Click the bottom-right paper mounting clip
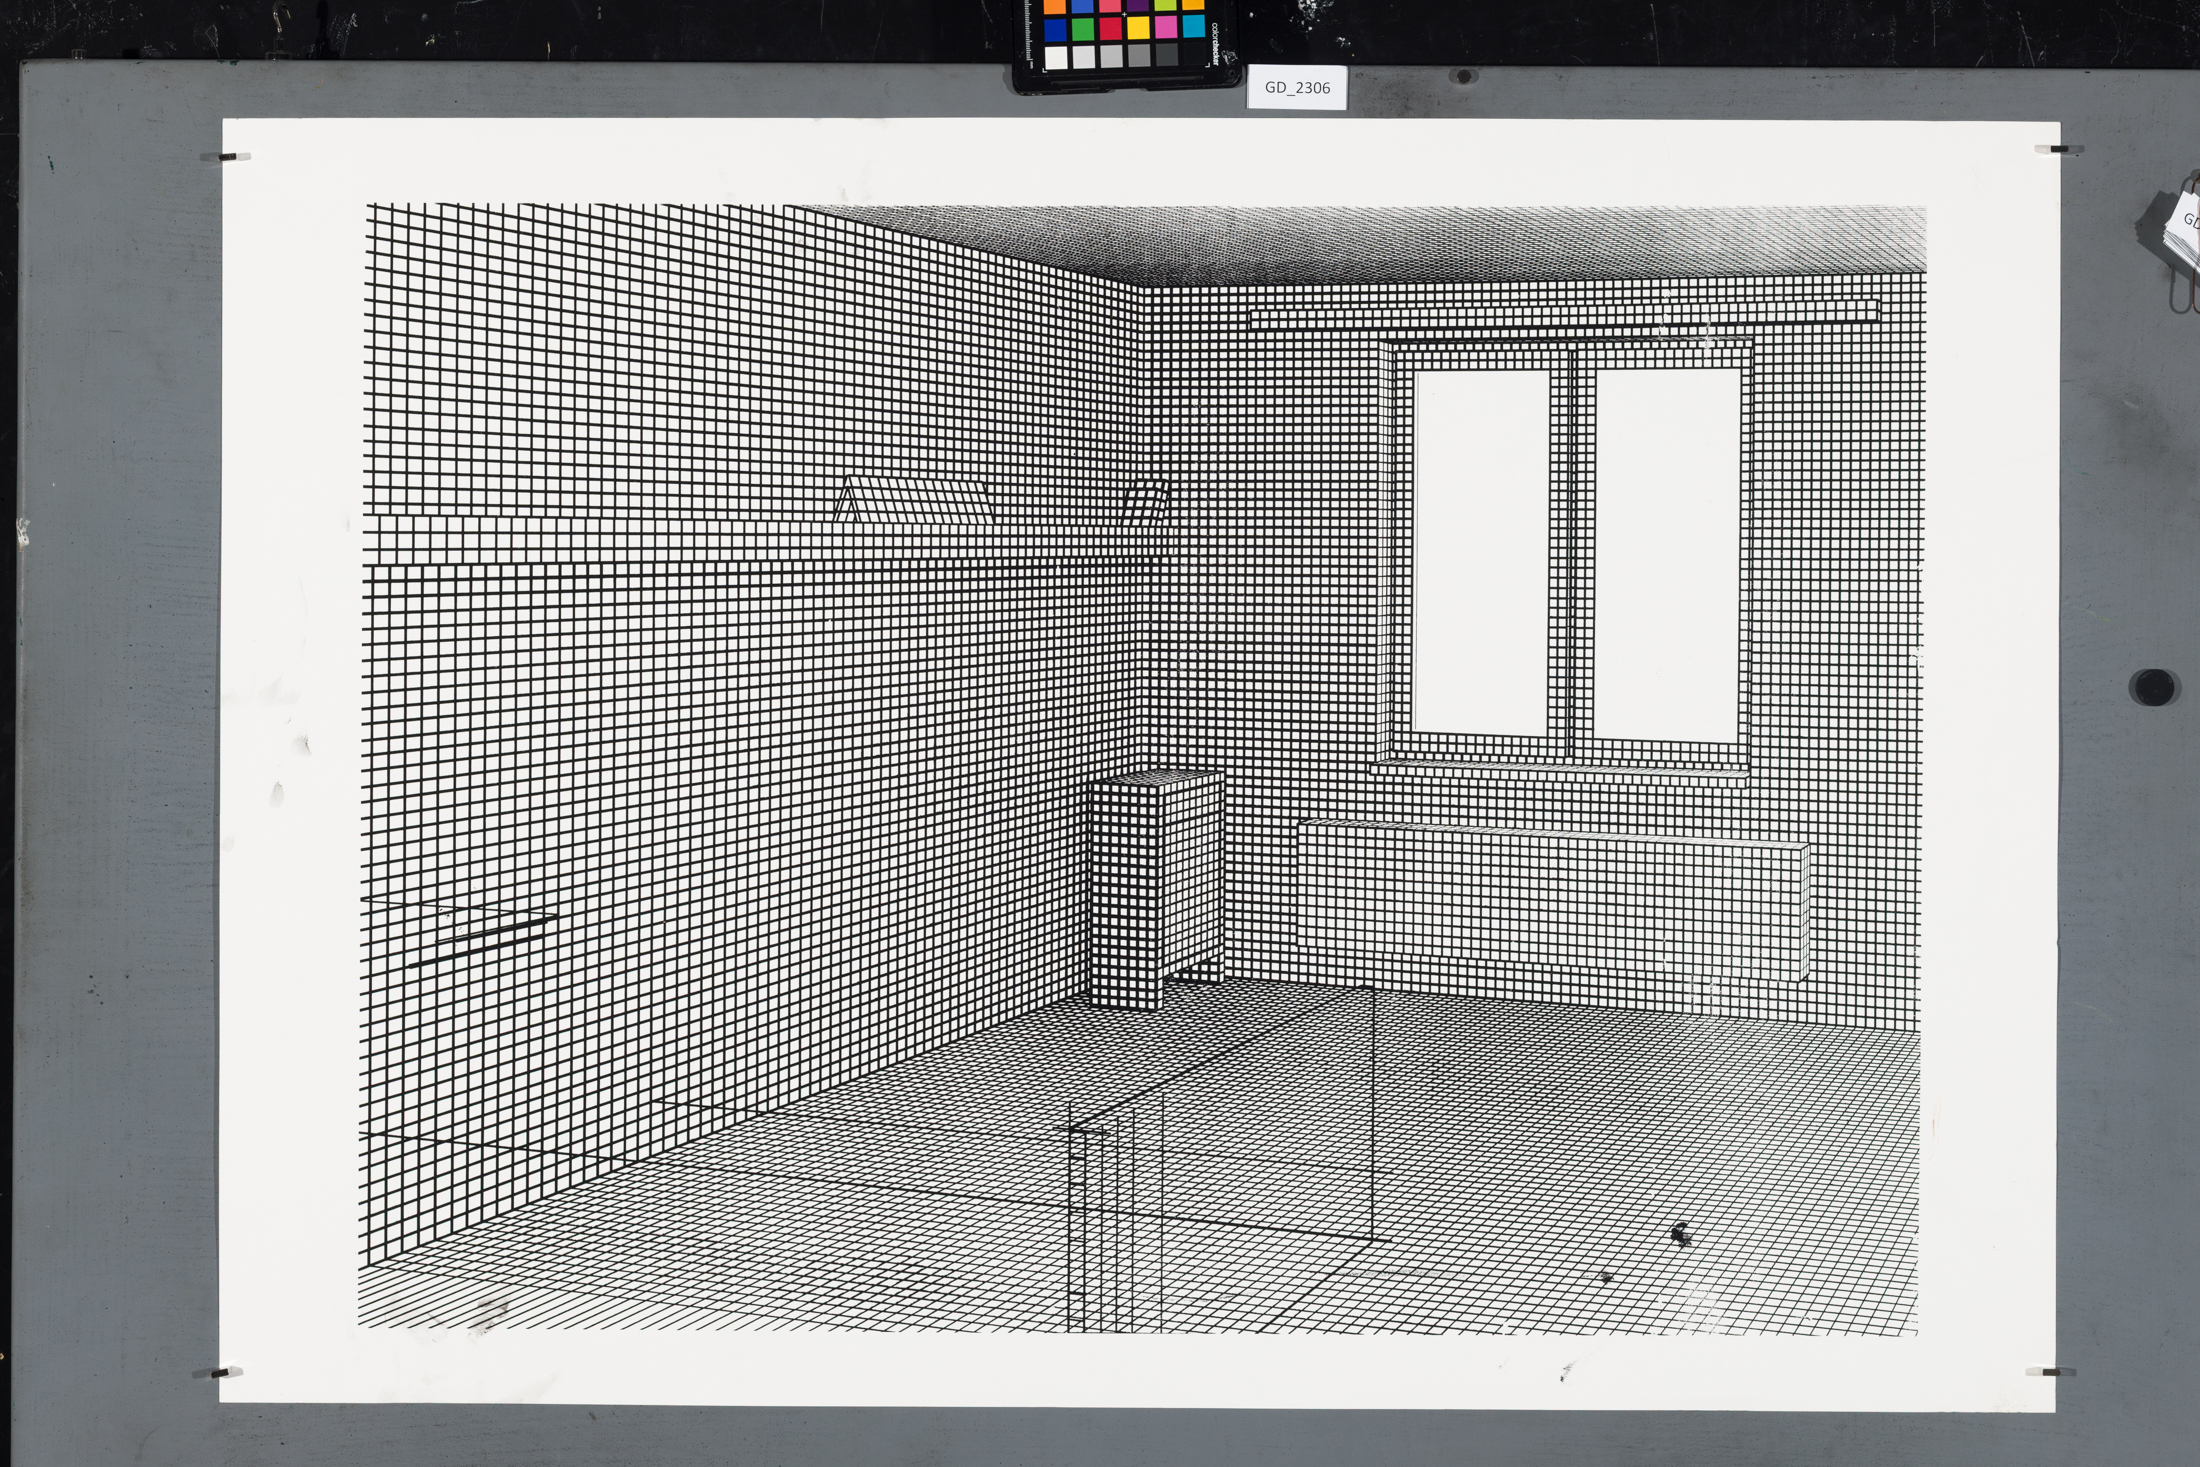The image size is (2200, 1467). click(2049, 1371)
